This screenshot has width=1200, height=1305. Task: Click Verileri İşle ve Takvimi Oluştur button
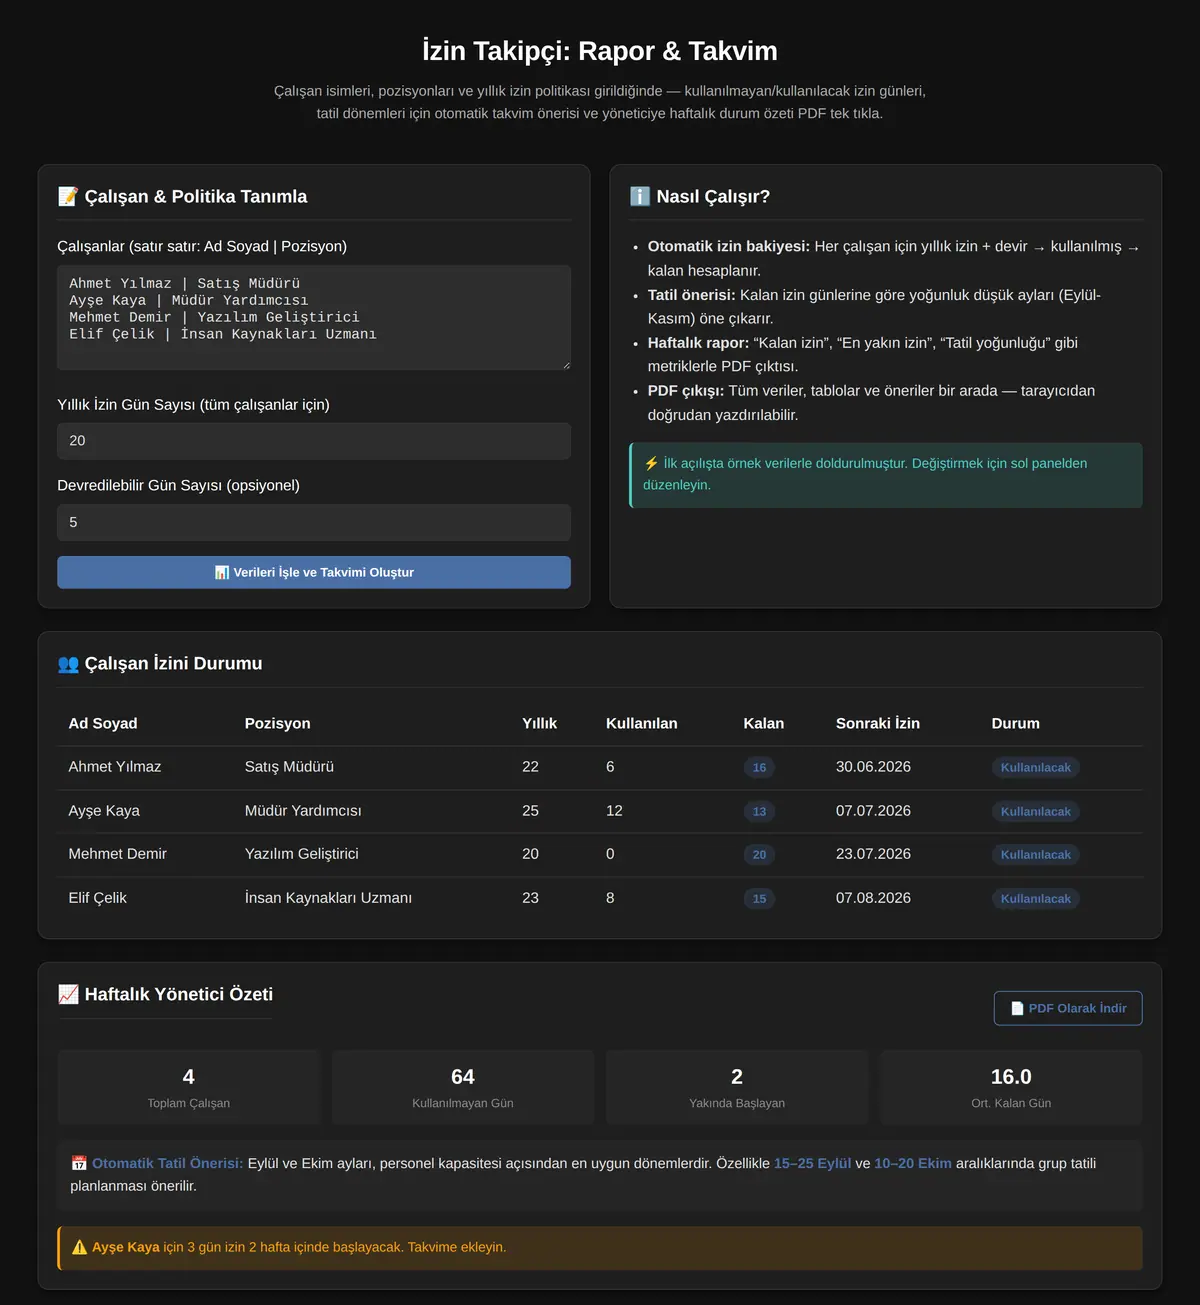click(314, 572)
